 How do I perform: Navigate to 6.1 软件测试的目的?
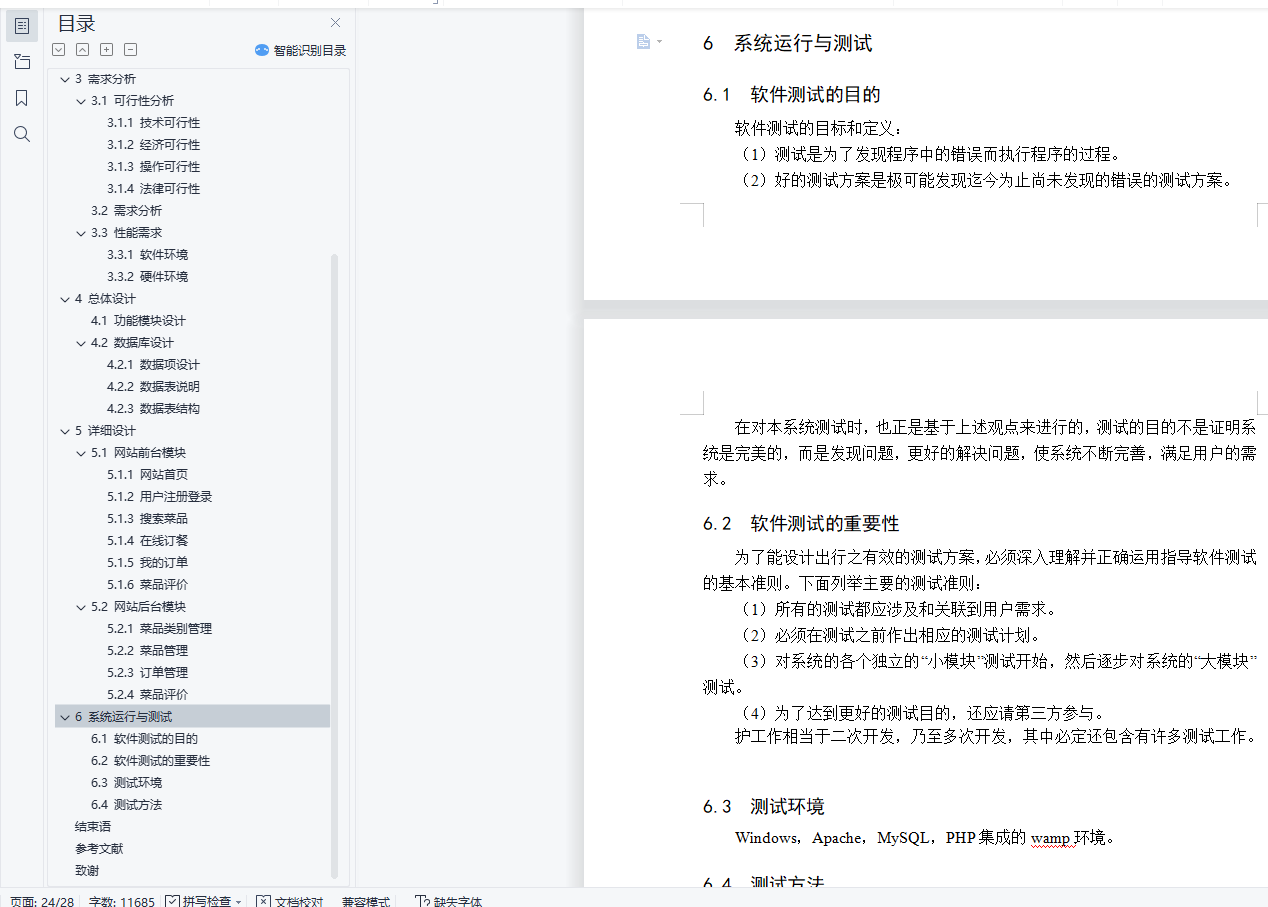click(x=144, y=739)
